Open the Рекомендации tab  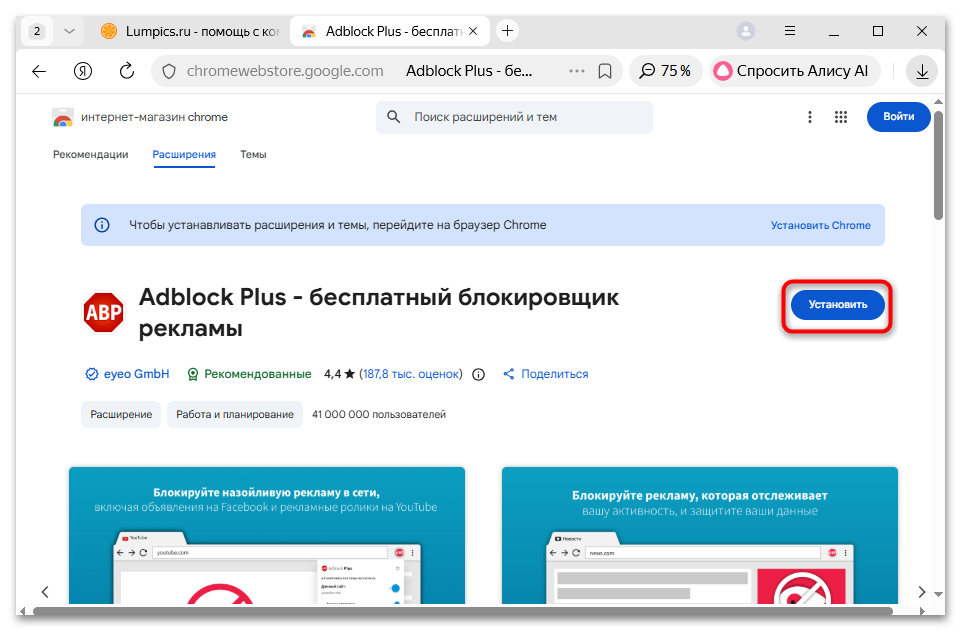[x=91, y=154]
